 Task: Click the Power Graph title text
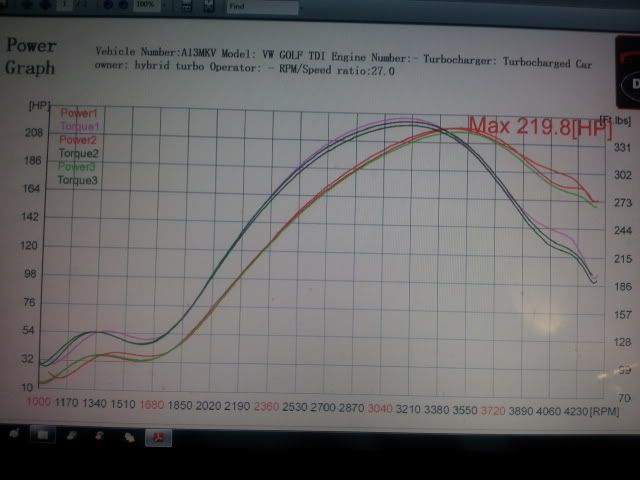tap(30, 57)
